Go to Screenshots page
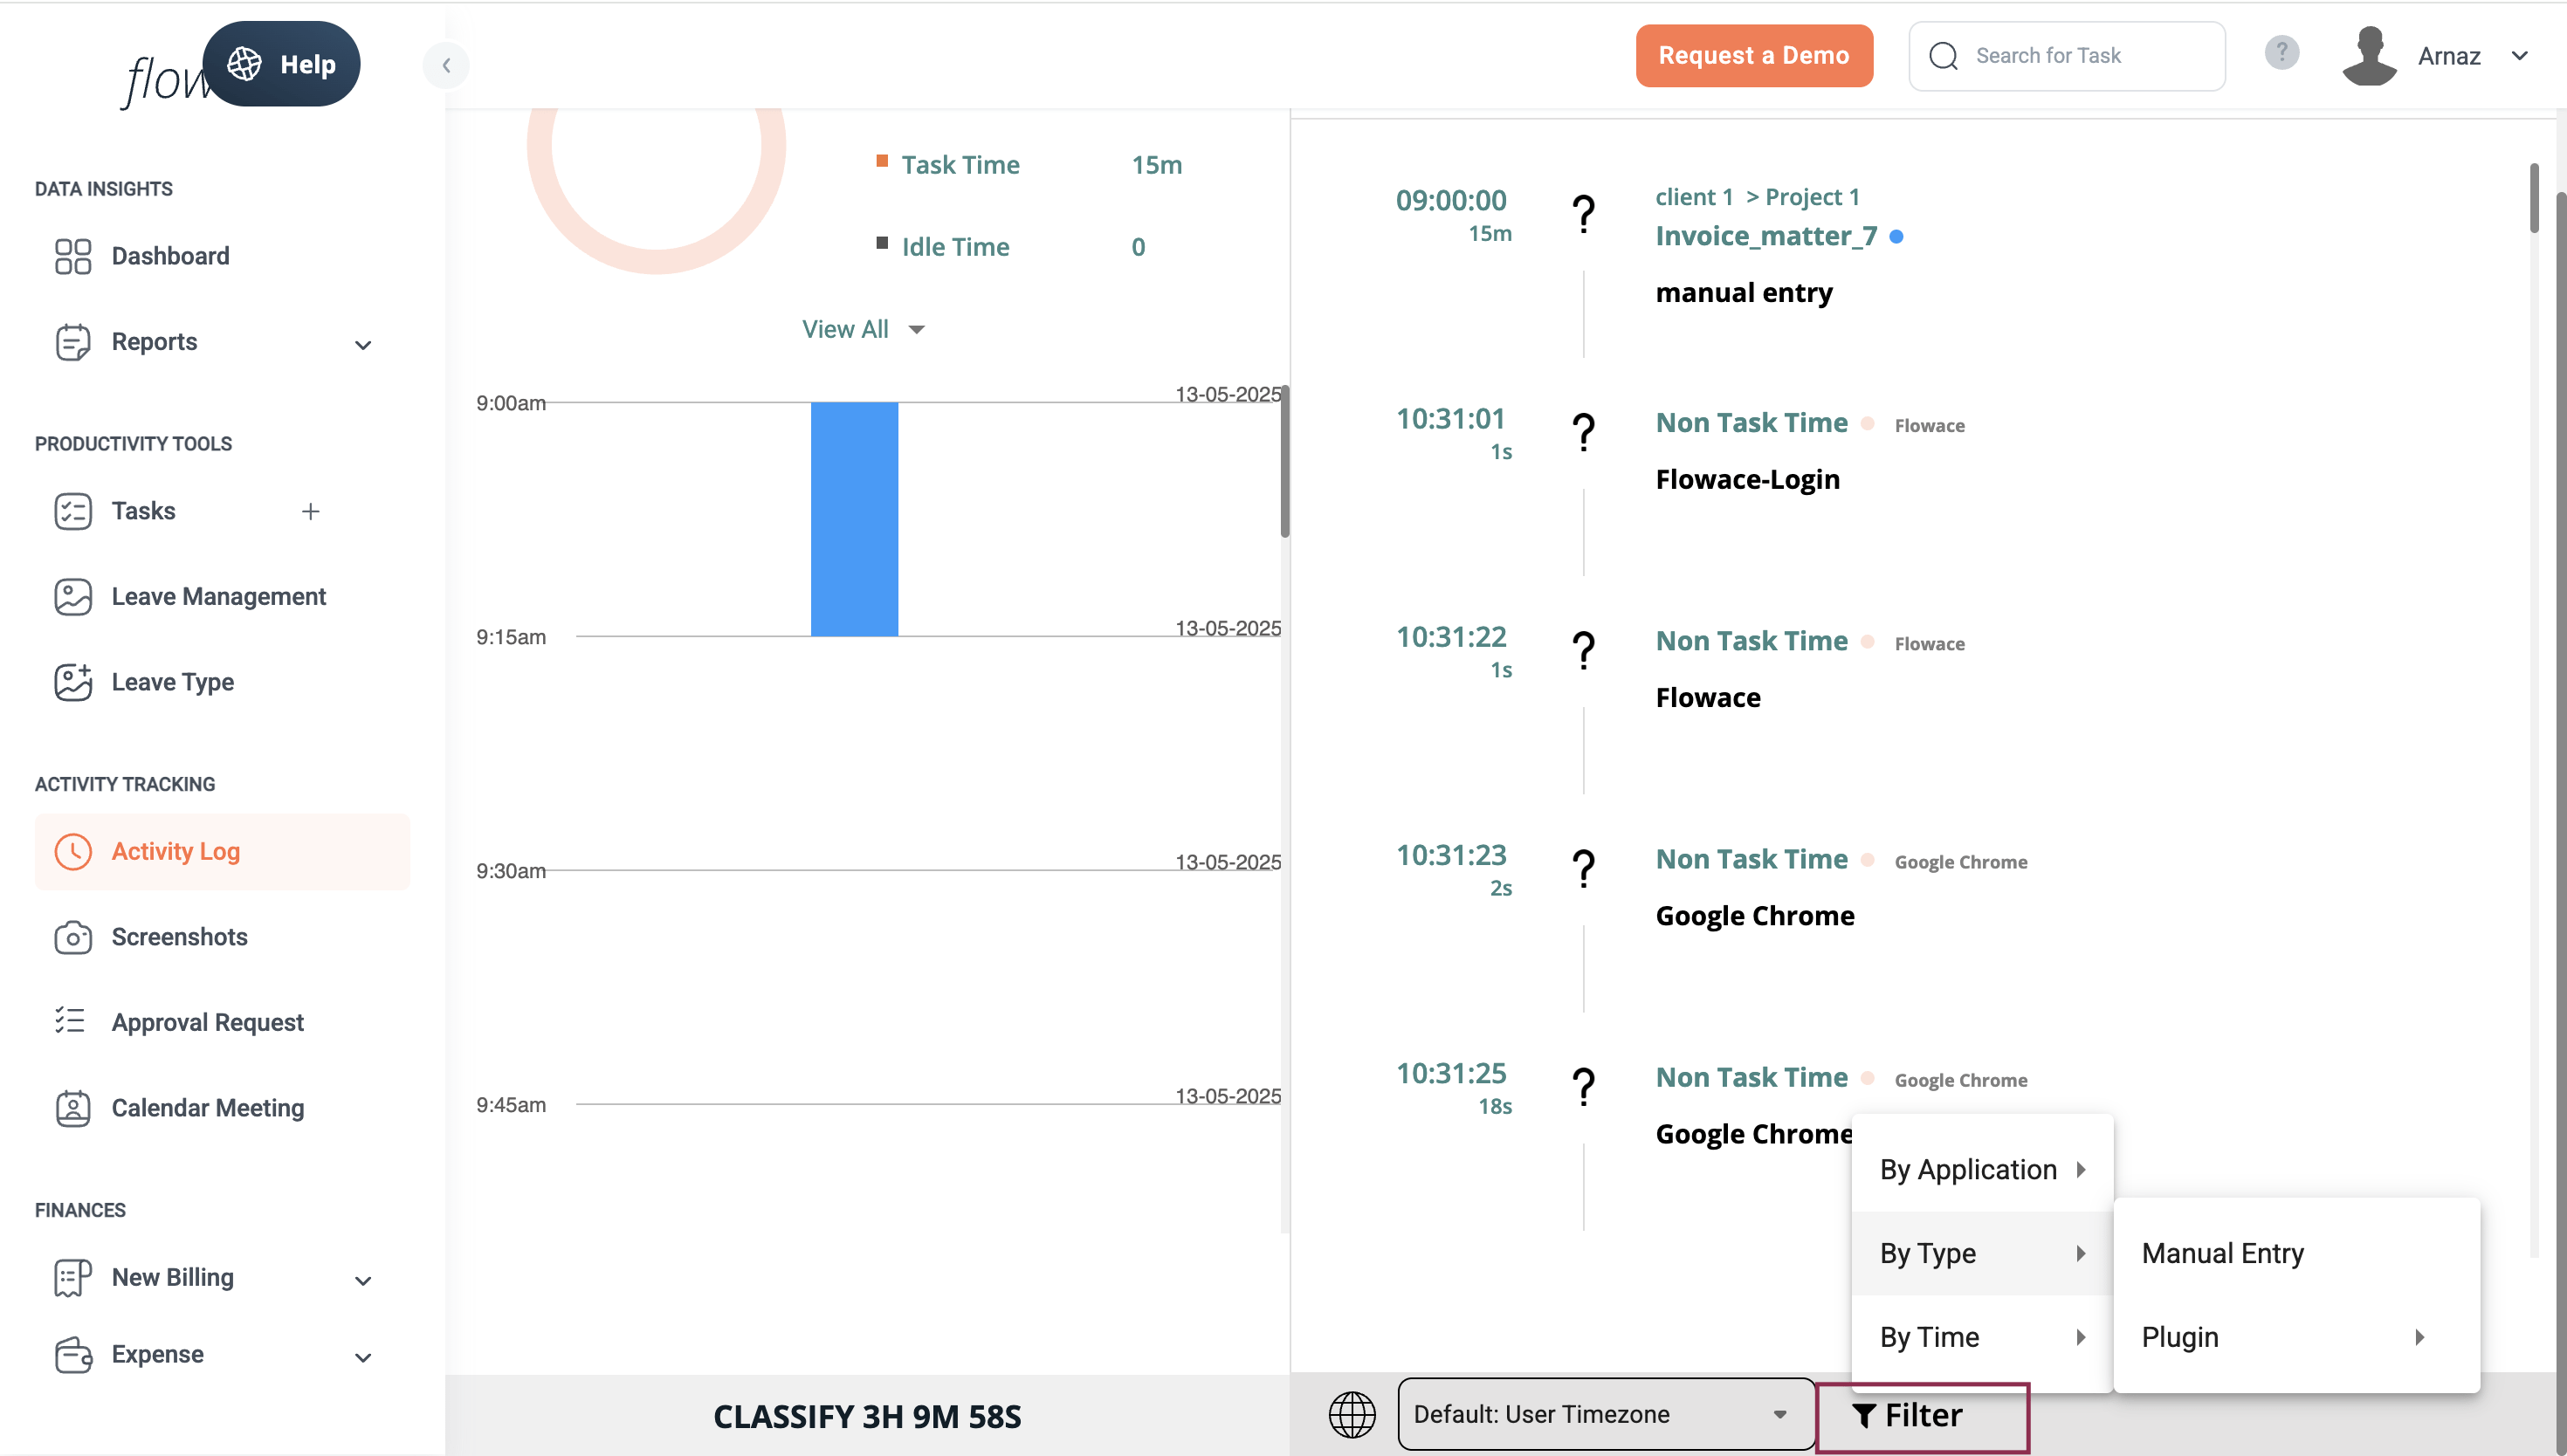Viewport: 2567px width, 1456px height. pos(179,937)
